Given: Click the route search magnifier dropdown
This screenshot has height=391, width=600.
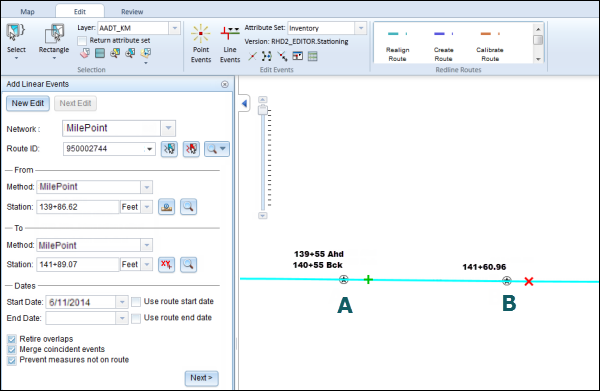Looking at the screenshot, I should click(x=217, y=149).
